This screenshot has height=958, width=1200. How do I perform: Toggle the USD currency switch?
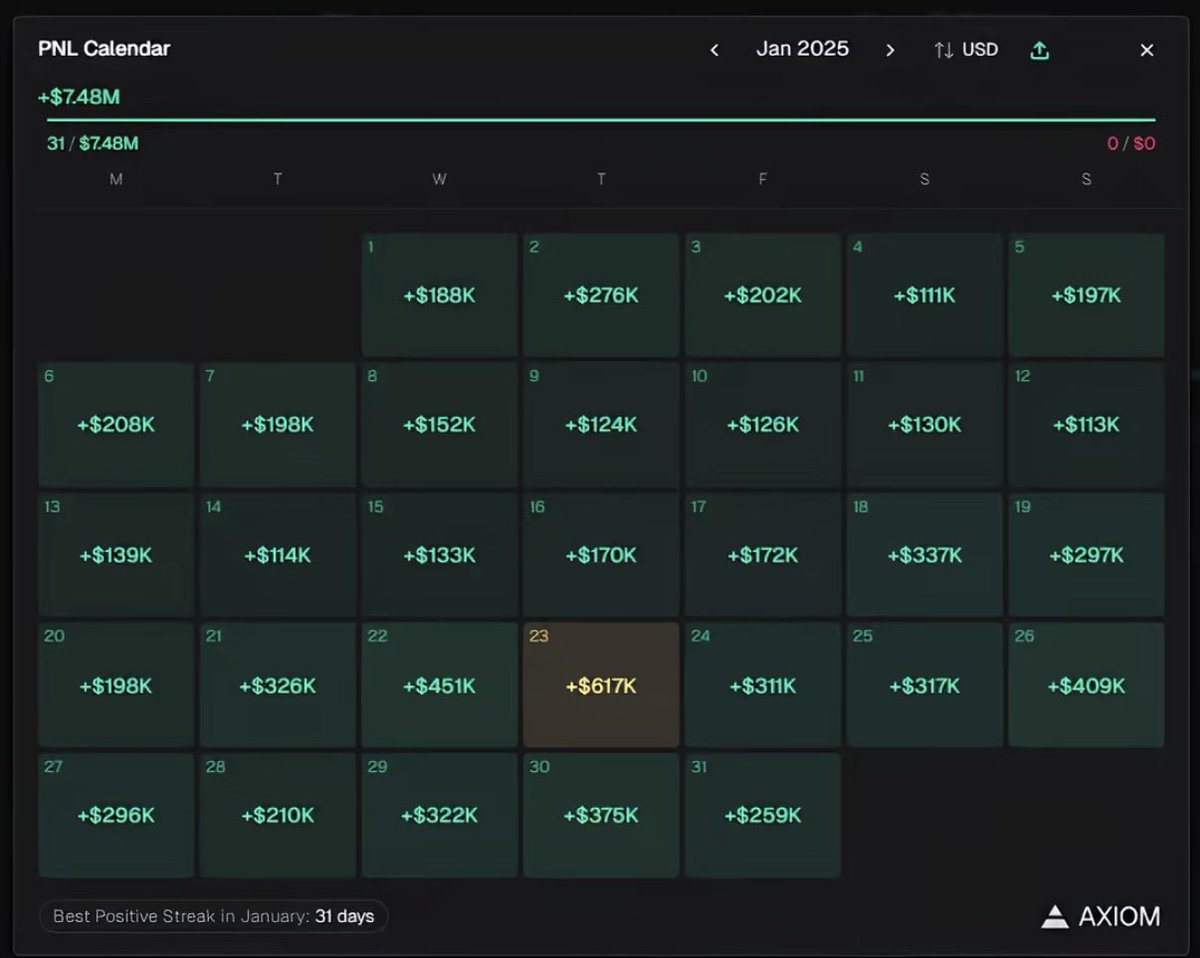point(966,50)
